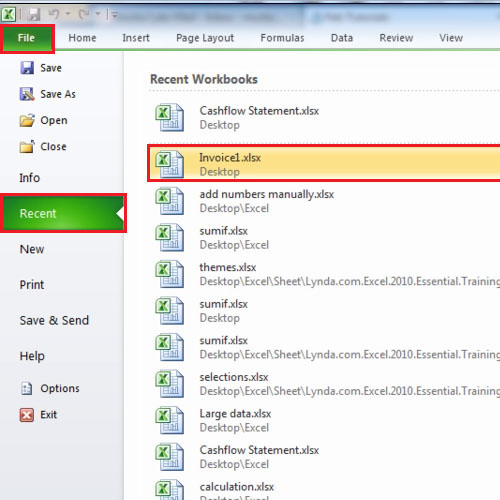Click workbook icon beside themes.xlsx
500x500 pixels.
(169, 274)
